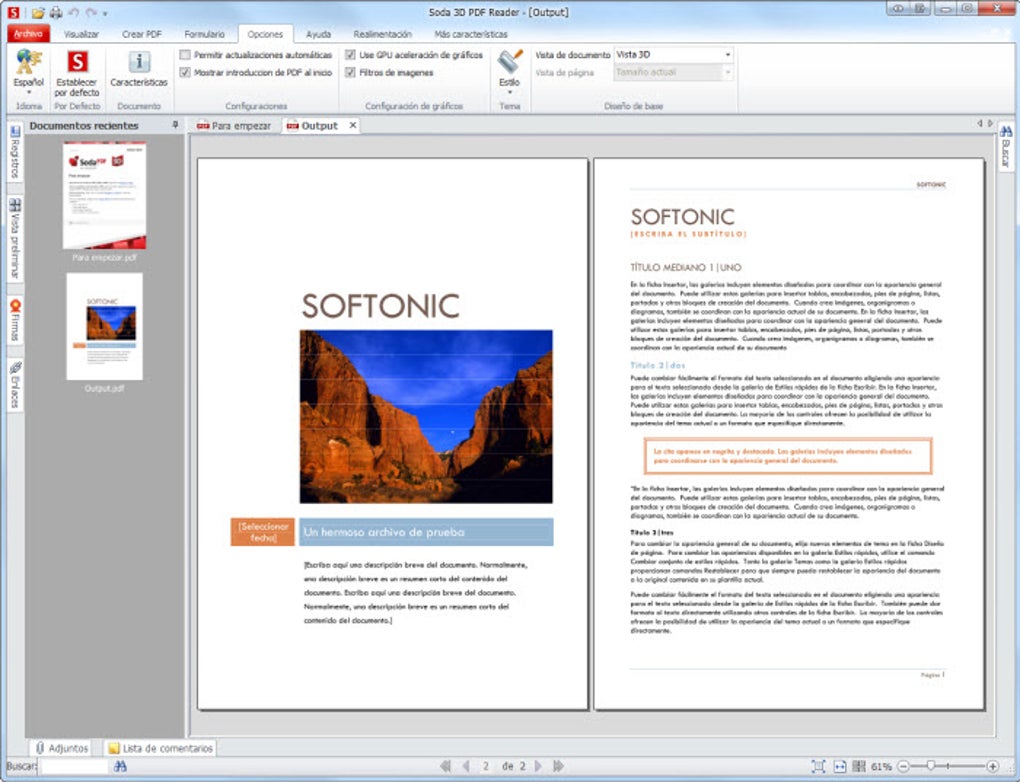Open the Estilo theme dropdown
This screenshot has width=1020, height=782.
click(x=509, y=72)
